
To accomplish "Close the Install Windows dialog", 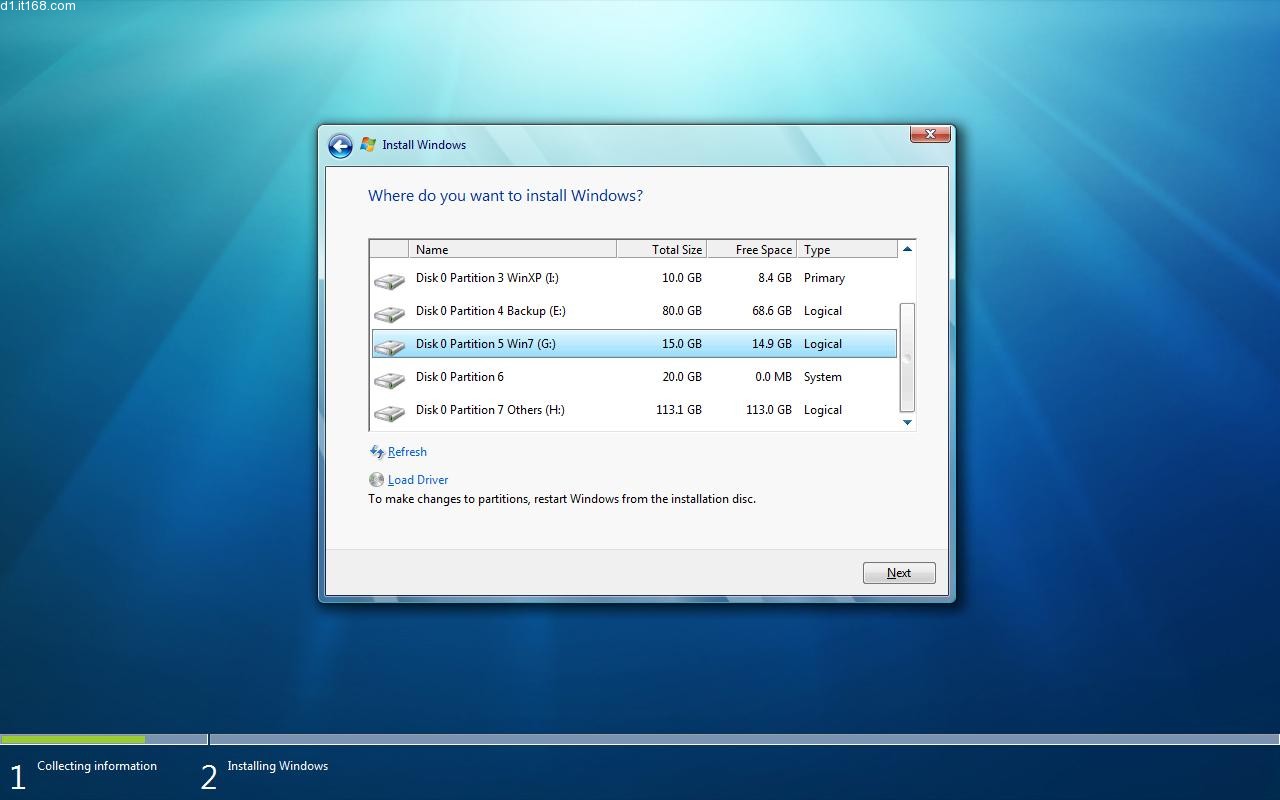I will coord(930,134).
